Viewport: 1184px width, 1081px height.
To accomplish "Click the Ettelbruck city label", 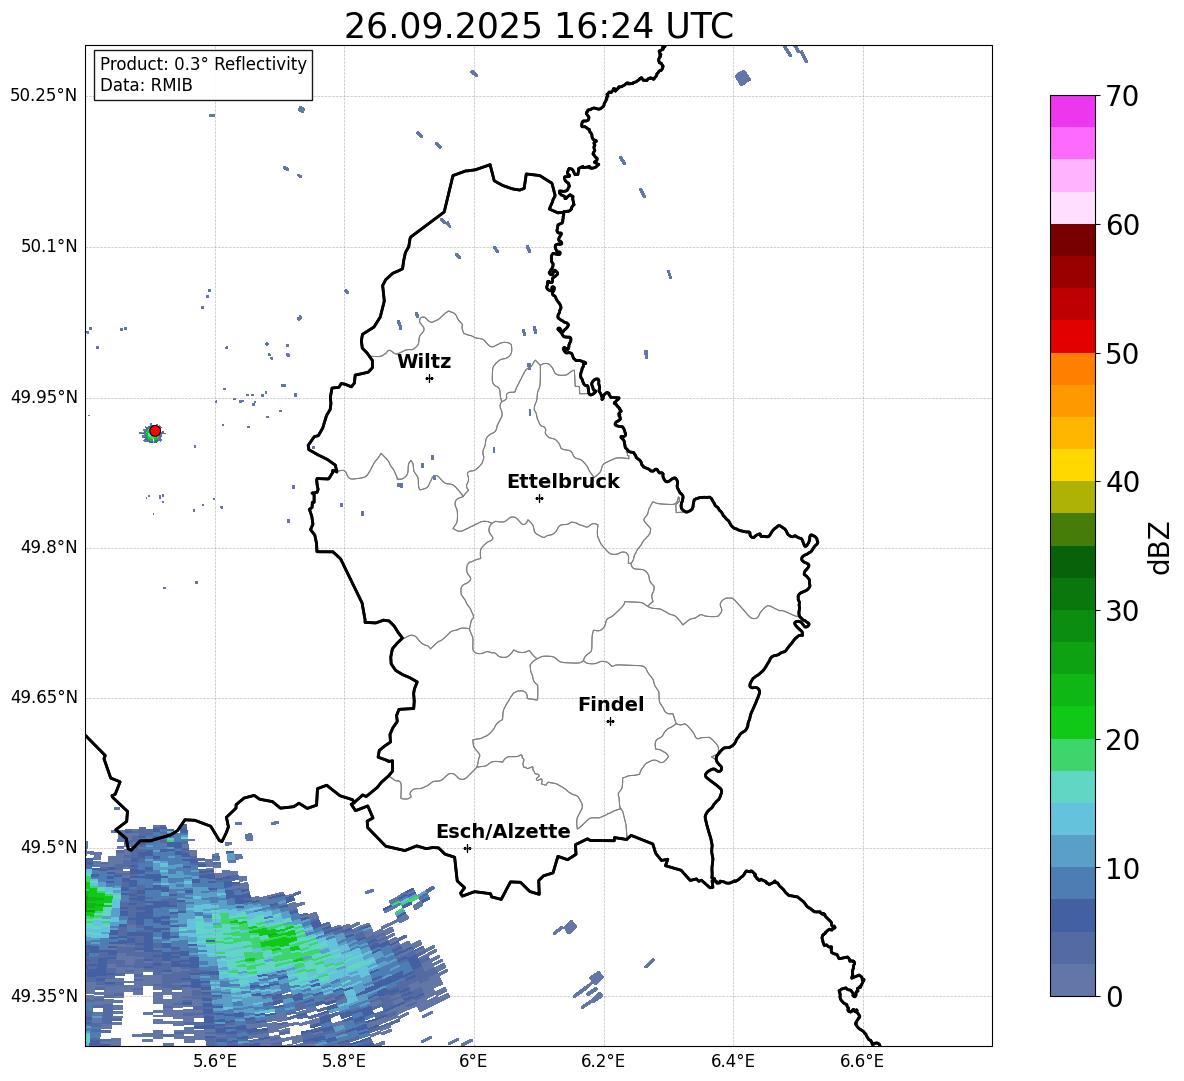I will coord(563,482).
